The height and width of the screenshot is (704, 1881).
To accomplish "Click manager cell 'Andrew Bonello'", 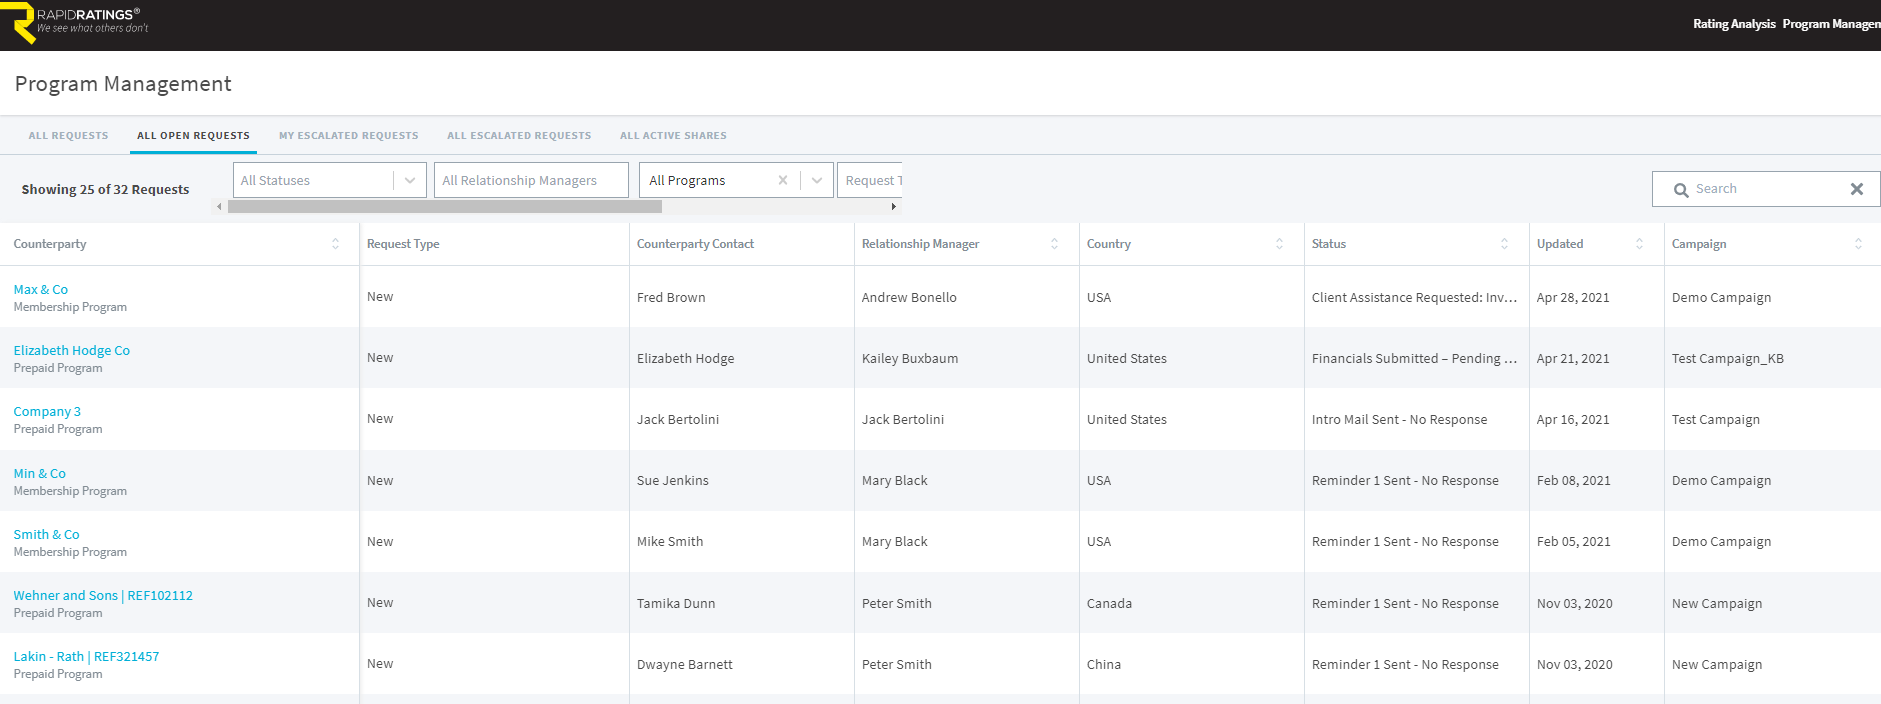I will tap(909, 298).
